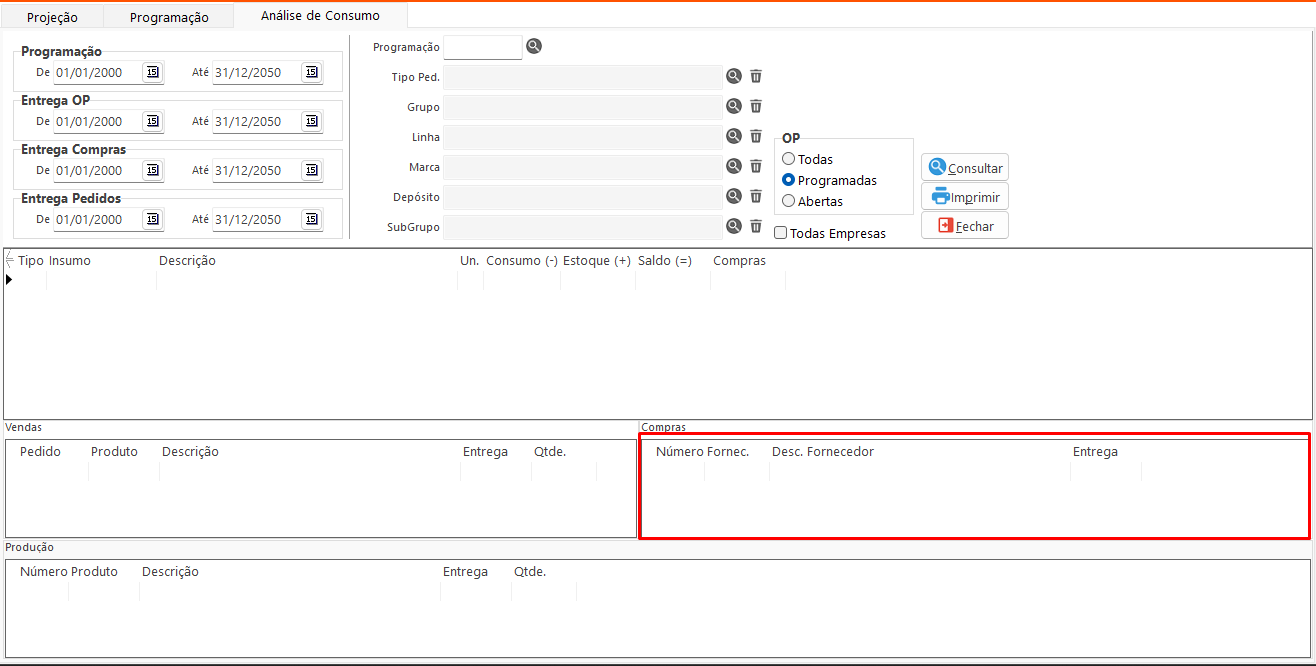Select the Abertas OP radio option

(789, 201)
